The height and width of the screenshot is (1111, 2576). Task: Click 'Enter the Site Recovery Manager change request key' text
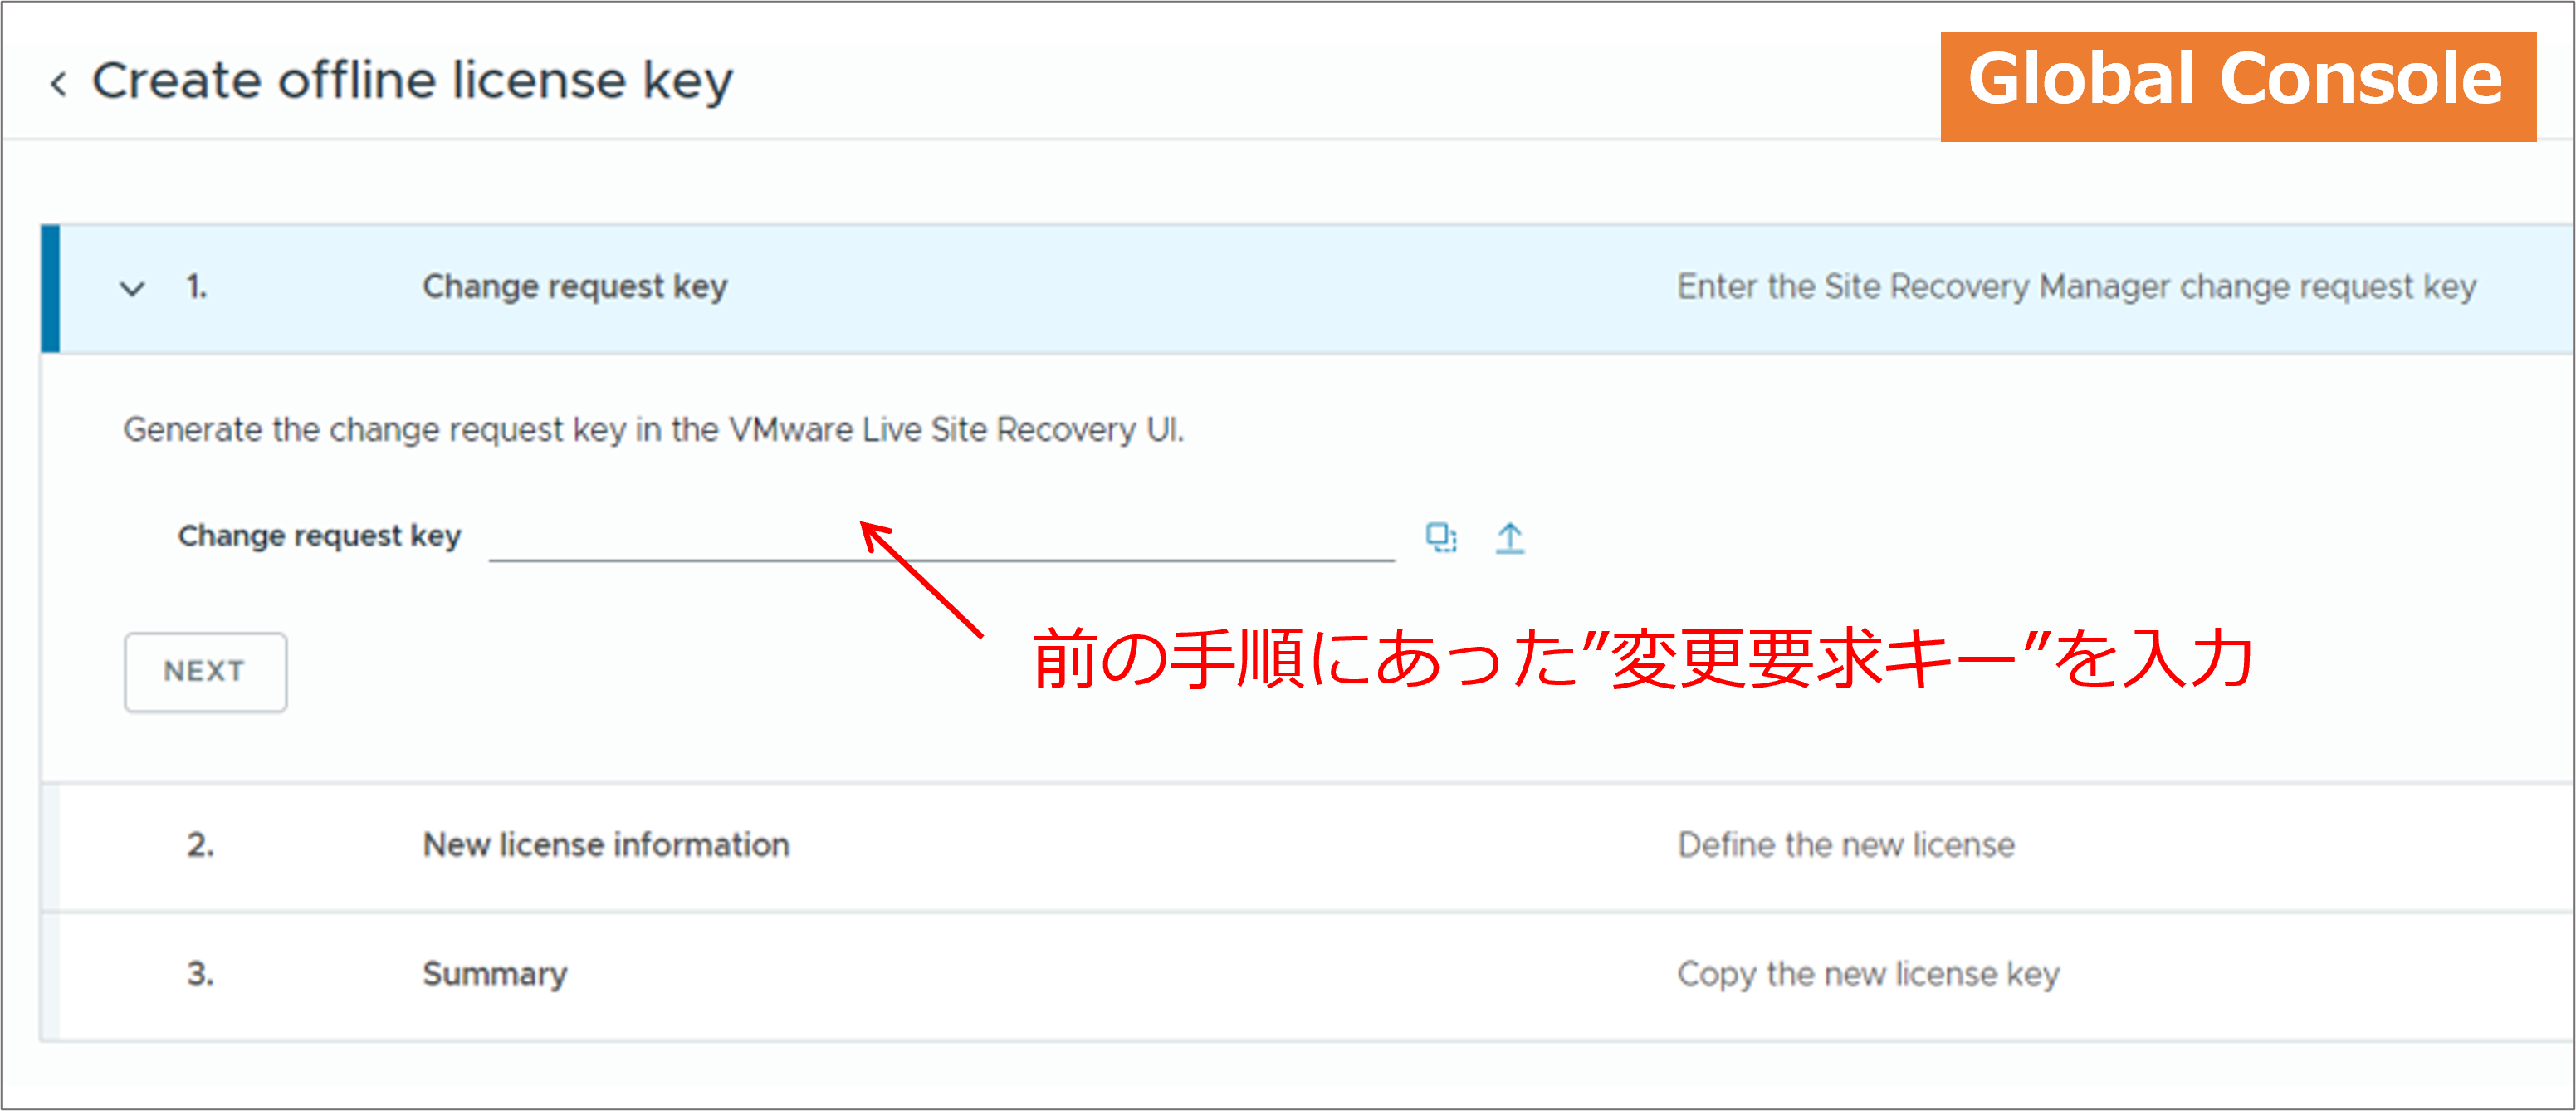click(x=2076, y=287)
